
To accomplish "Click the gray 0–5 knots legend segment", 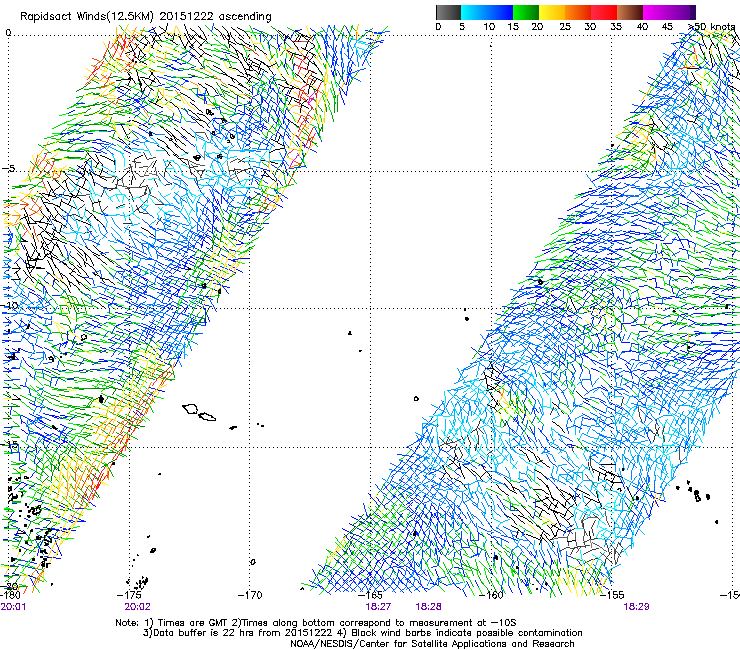I will pos(448,12).
